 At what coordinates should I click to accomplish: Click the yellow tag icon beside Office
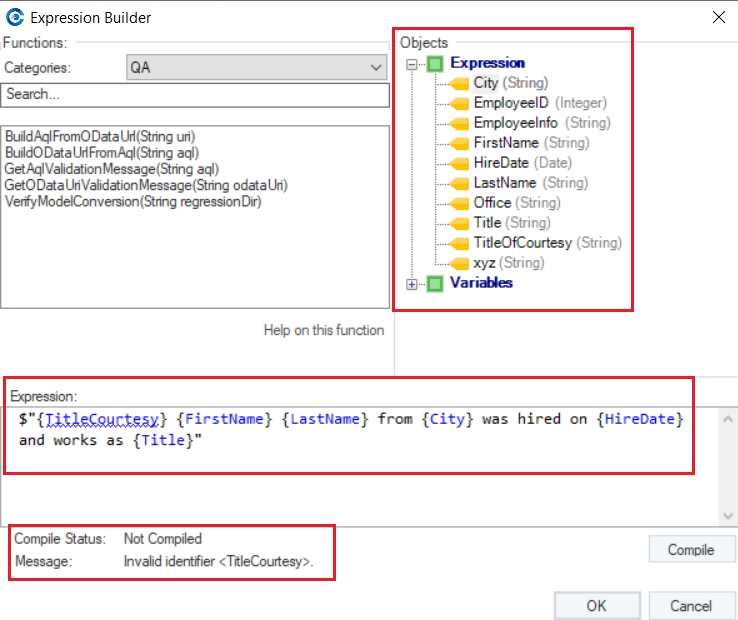459,203
